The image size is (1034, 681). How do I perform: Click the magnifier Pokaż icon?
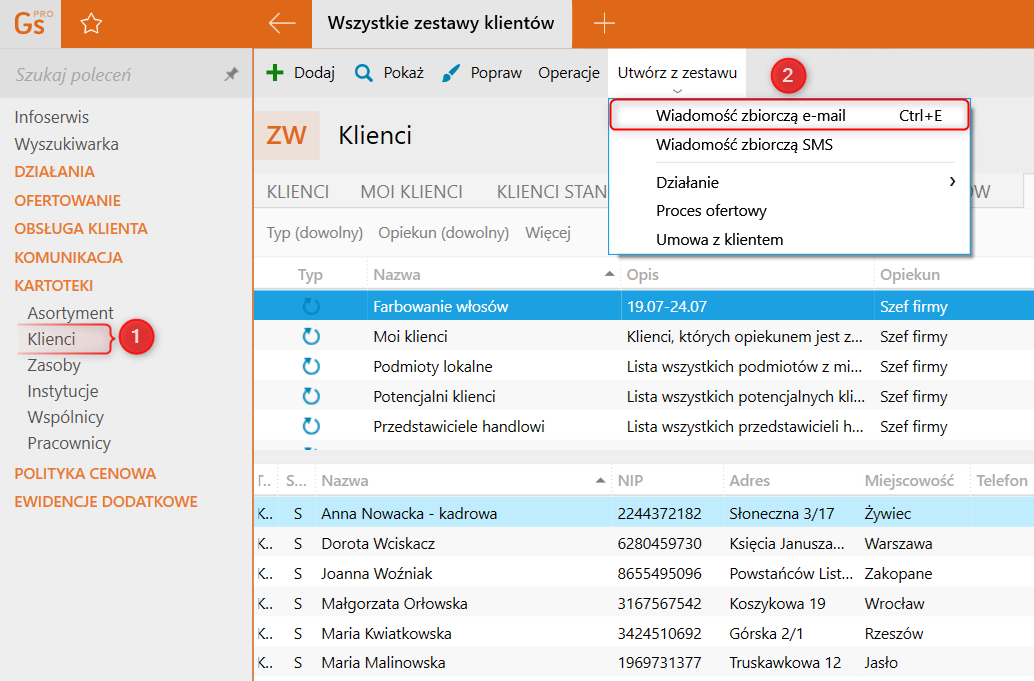click(363, 73)
